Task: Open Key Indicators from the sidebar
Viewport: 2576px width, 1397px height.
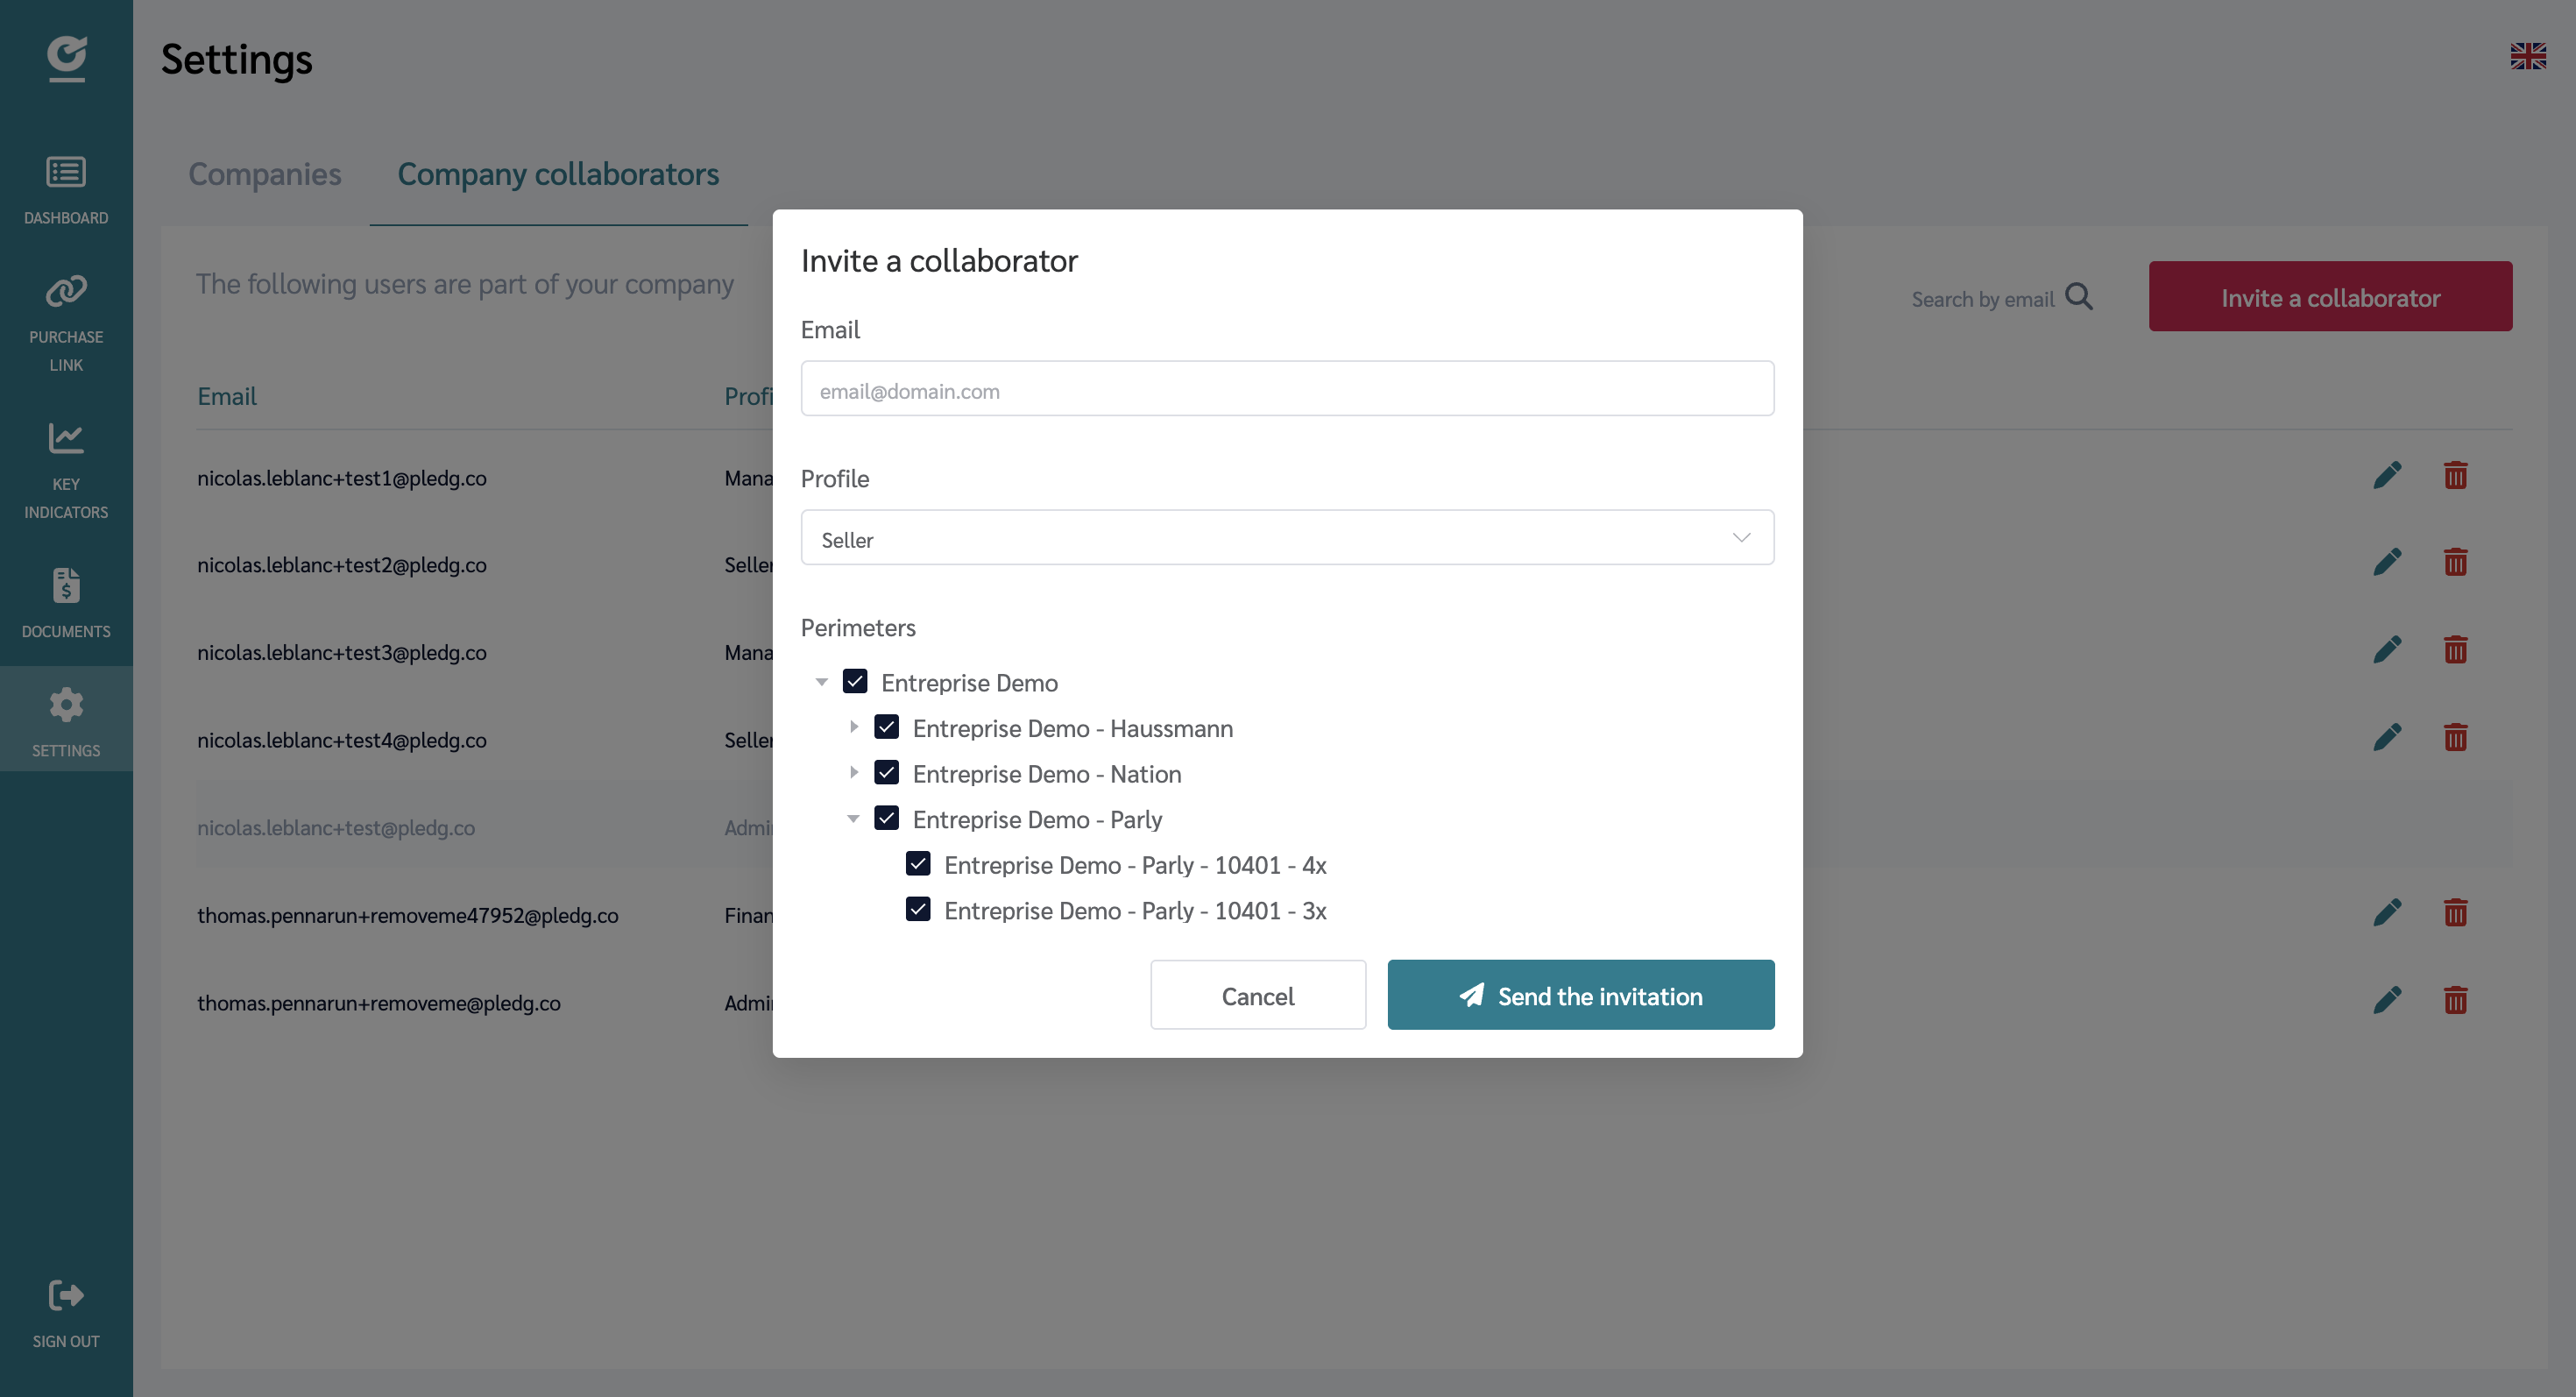Action: [x=66, y=438]
